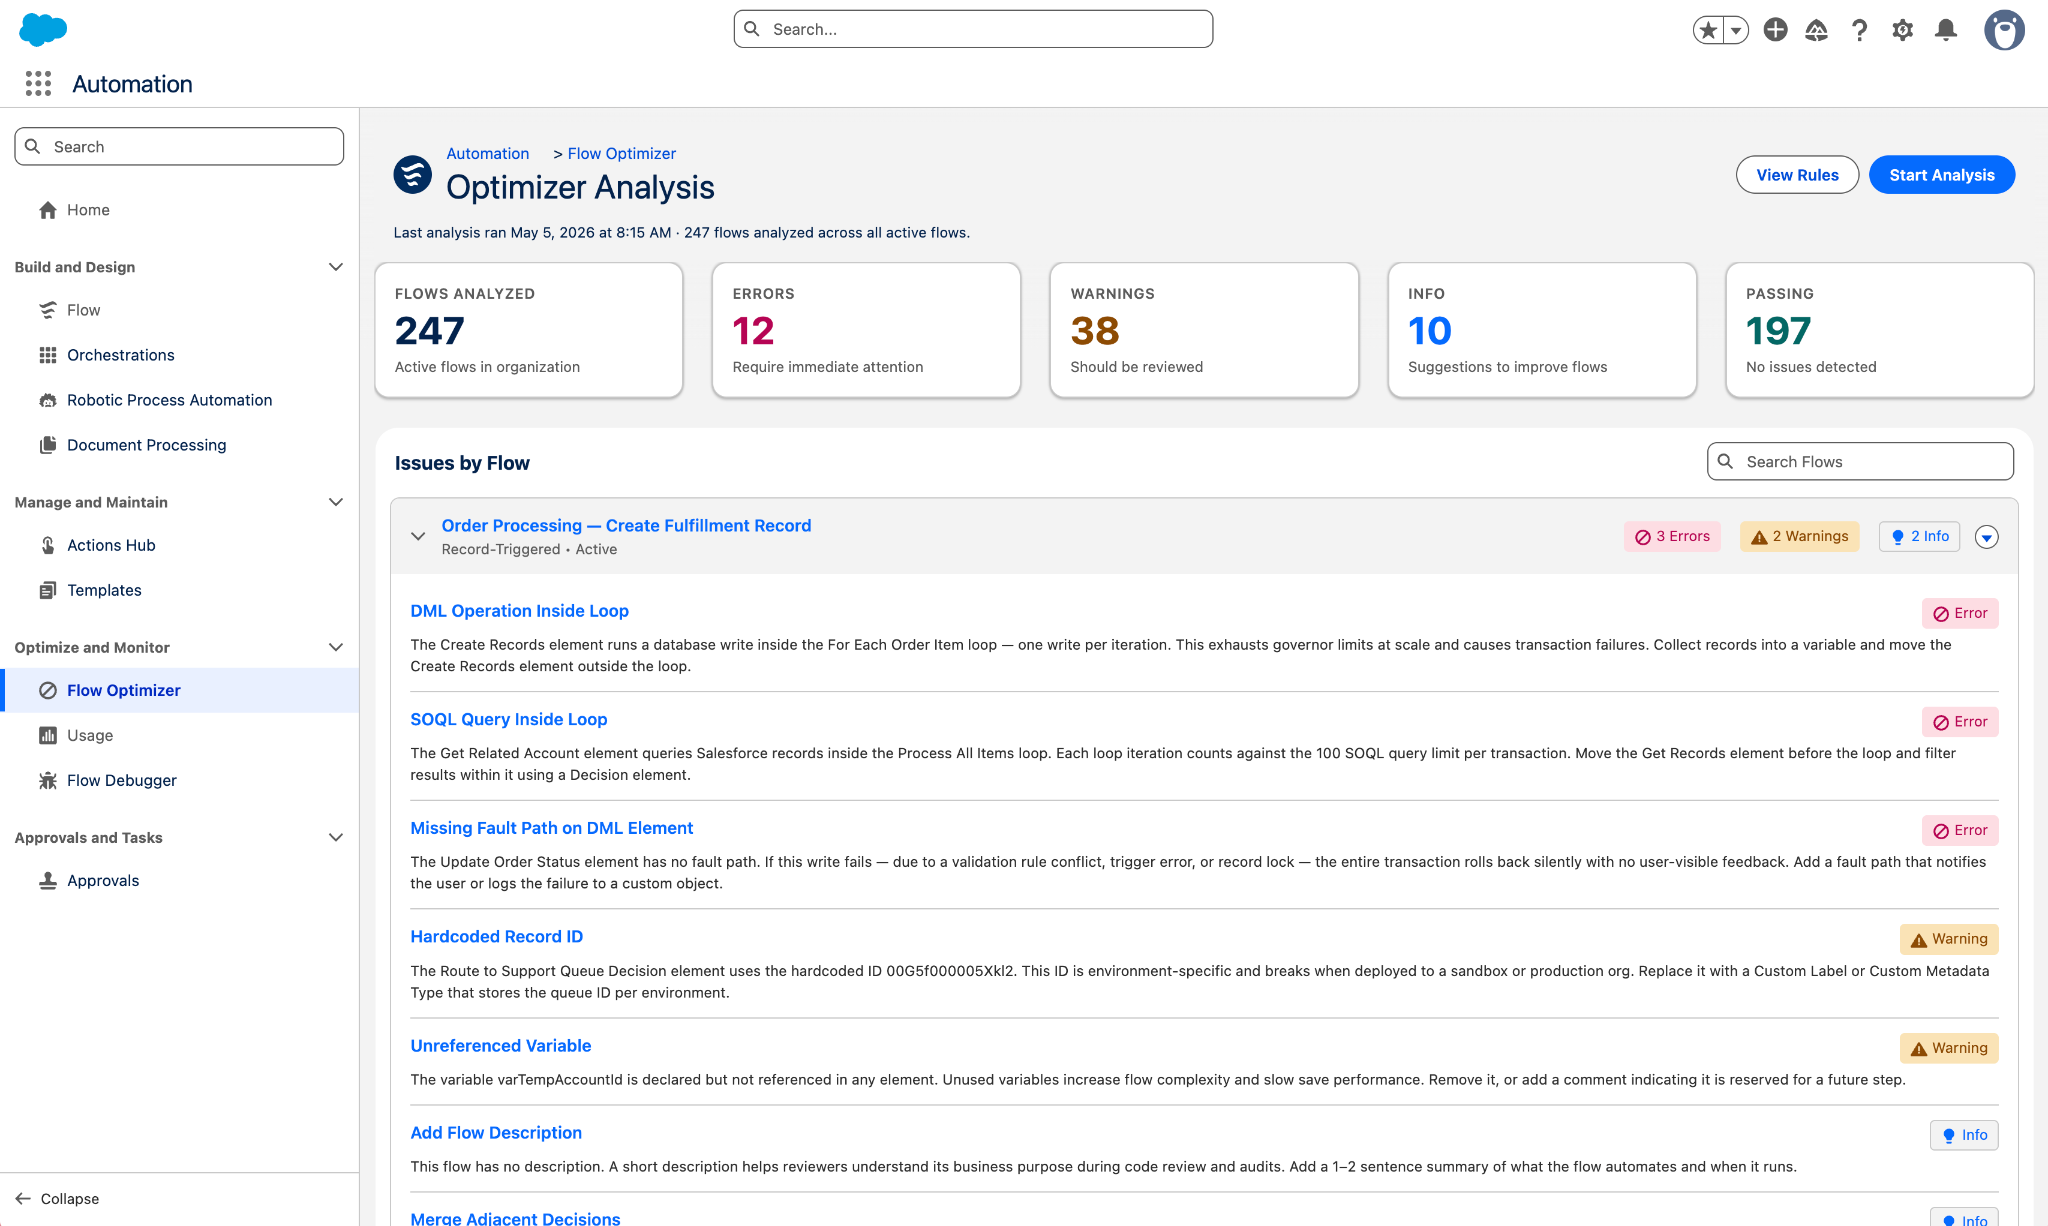The width and height of the screenshot is (2048, 1226).
Task: Open Missing Fault Path on DML Element
Action: 552,827
